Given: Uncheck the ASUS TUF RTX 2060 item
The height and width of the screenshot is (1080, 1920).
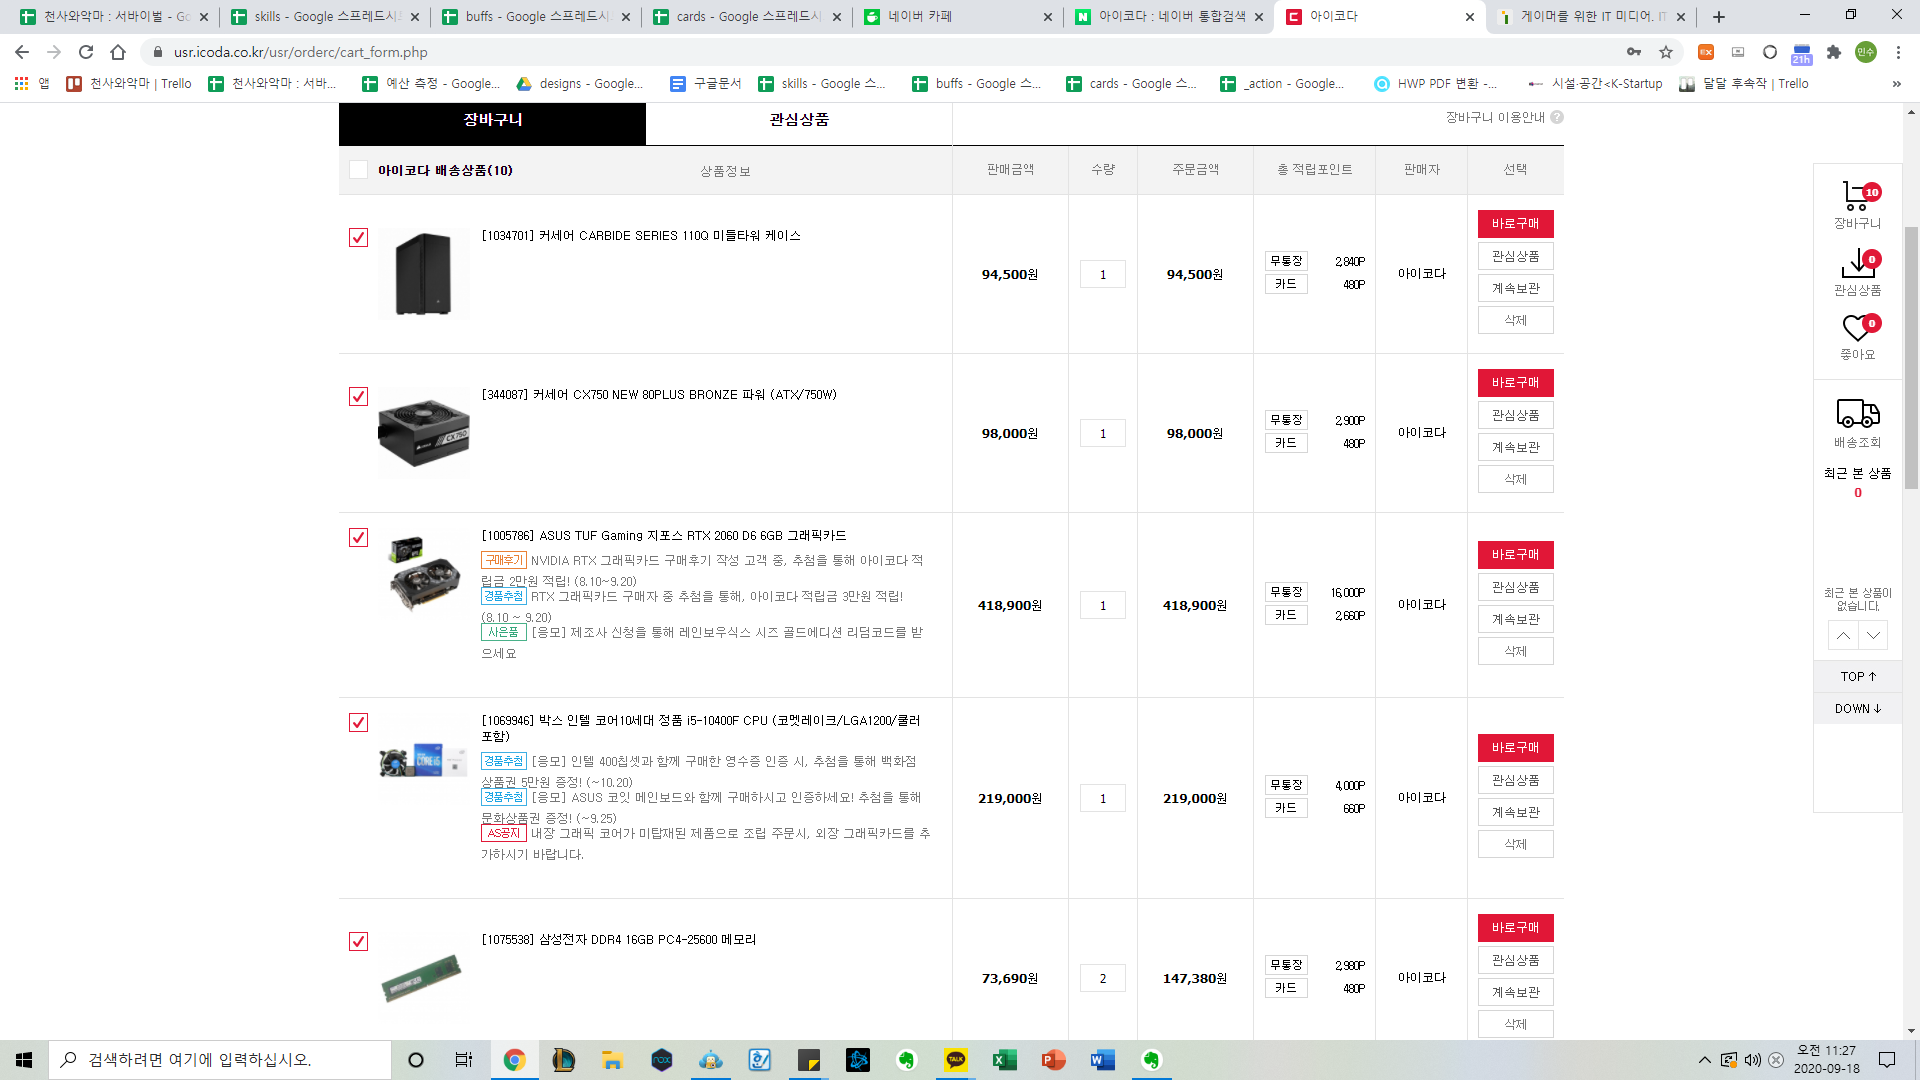Looking at the screenshot, I should (x=358, y=537).
